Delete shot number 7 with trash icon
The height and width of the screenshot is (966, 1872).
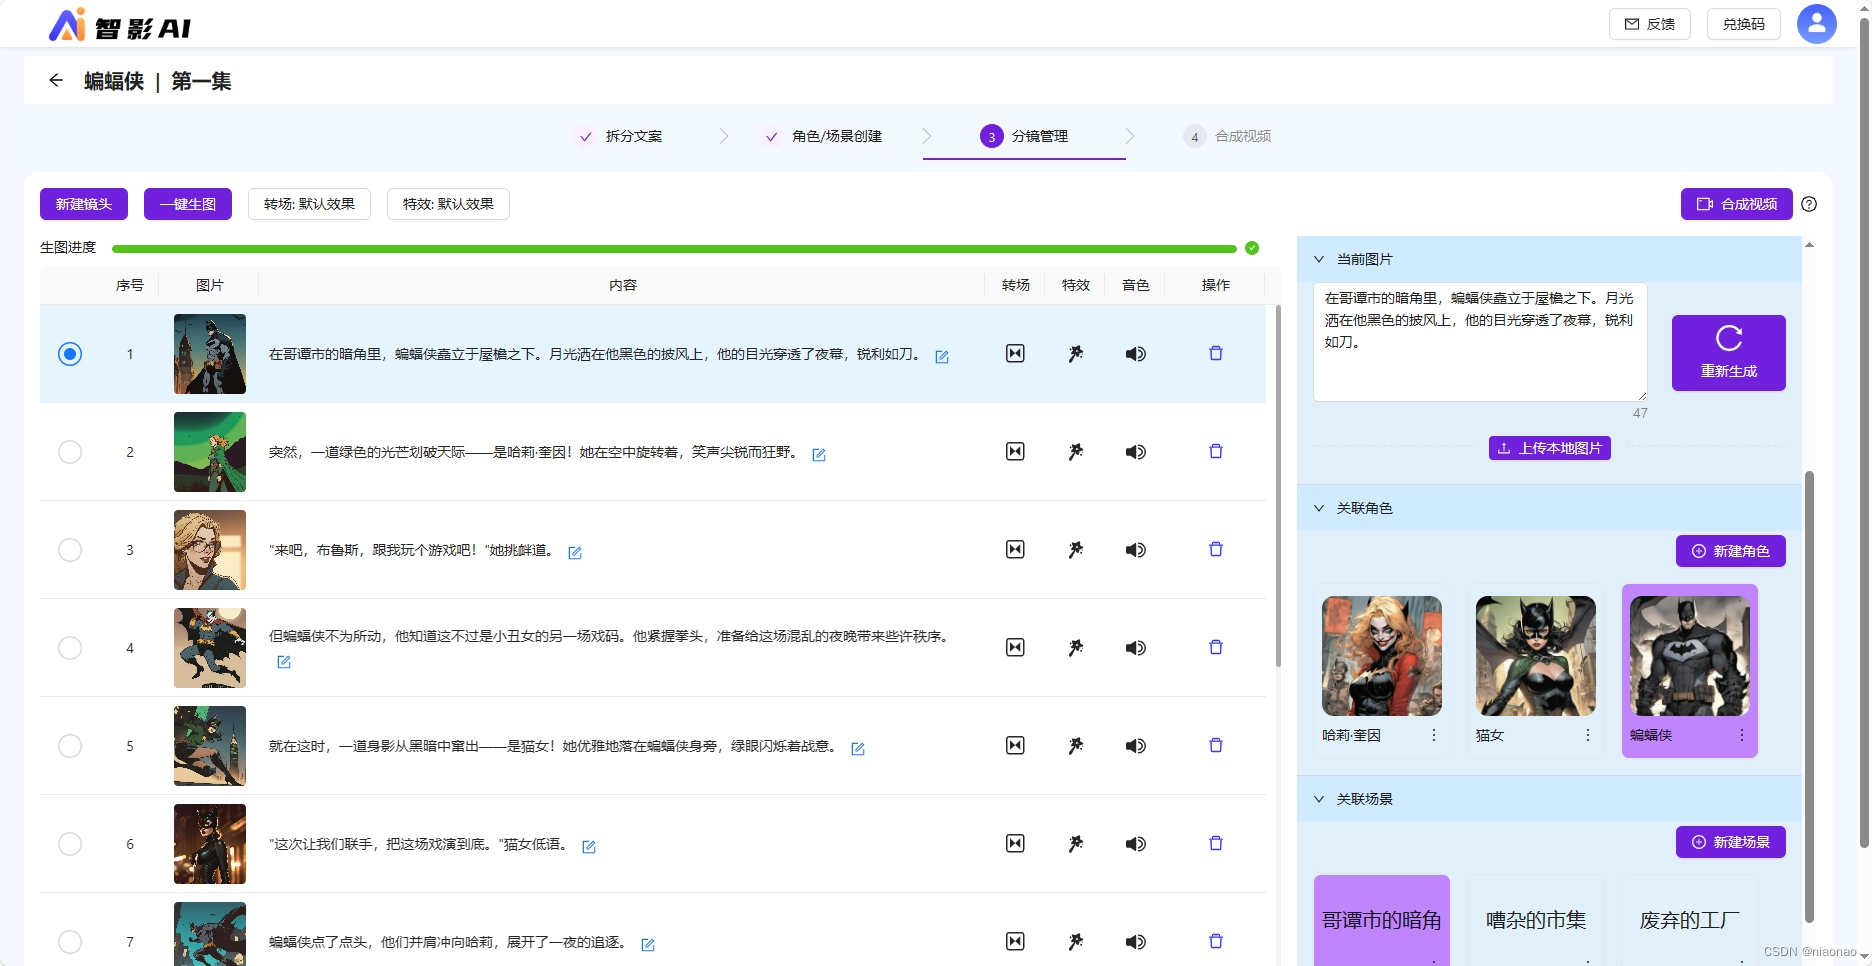[x=1216, y=941]
